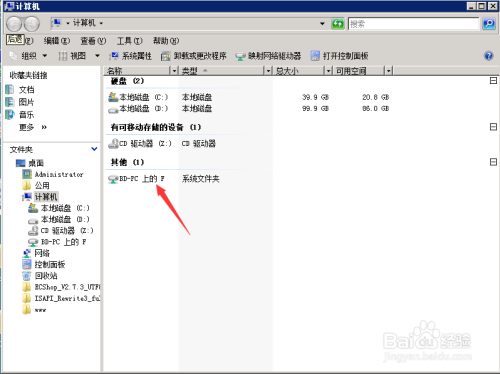Image resolution: width=500 pixels, height=374 pixels.
Task: Select BD-PC 上的 F network drive in list
Action: pyautogui.click(x=136, y=179)
